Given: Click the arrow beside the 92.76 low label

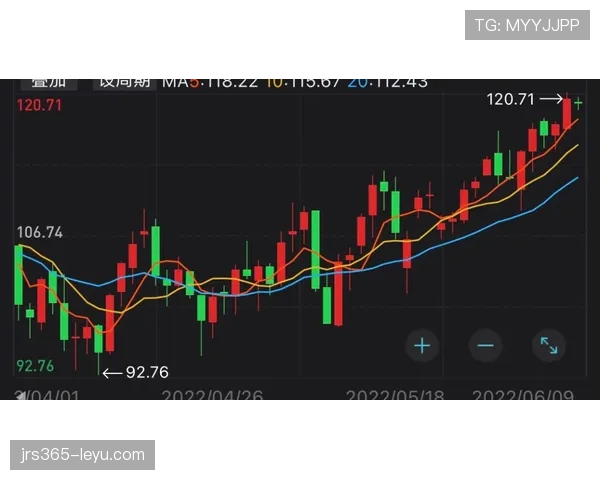Looking at the screenshot, I should pos(112,372).
